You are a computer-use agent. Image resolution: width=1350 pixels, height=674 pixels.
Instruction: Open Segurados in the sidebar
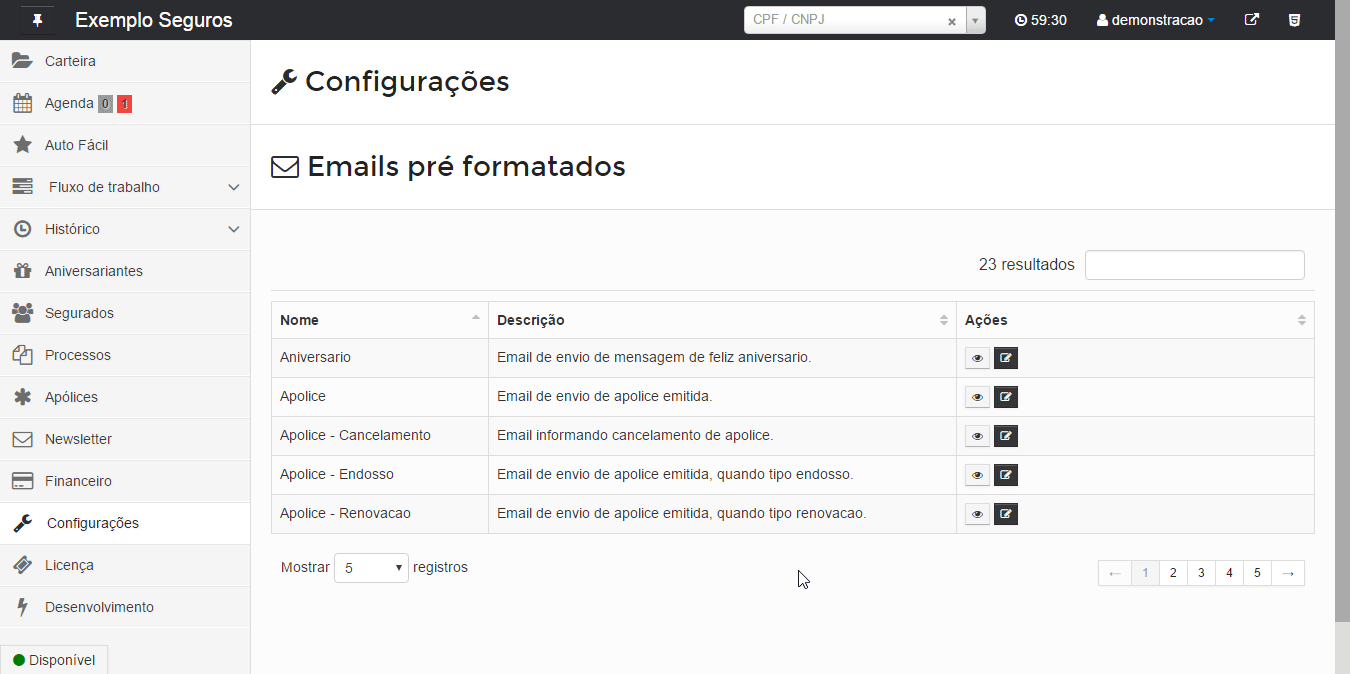click(x=125, y=313)
